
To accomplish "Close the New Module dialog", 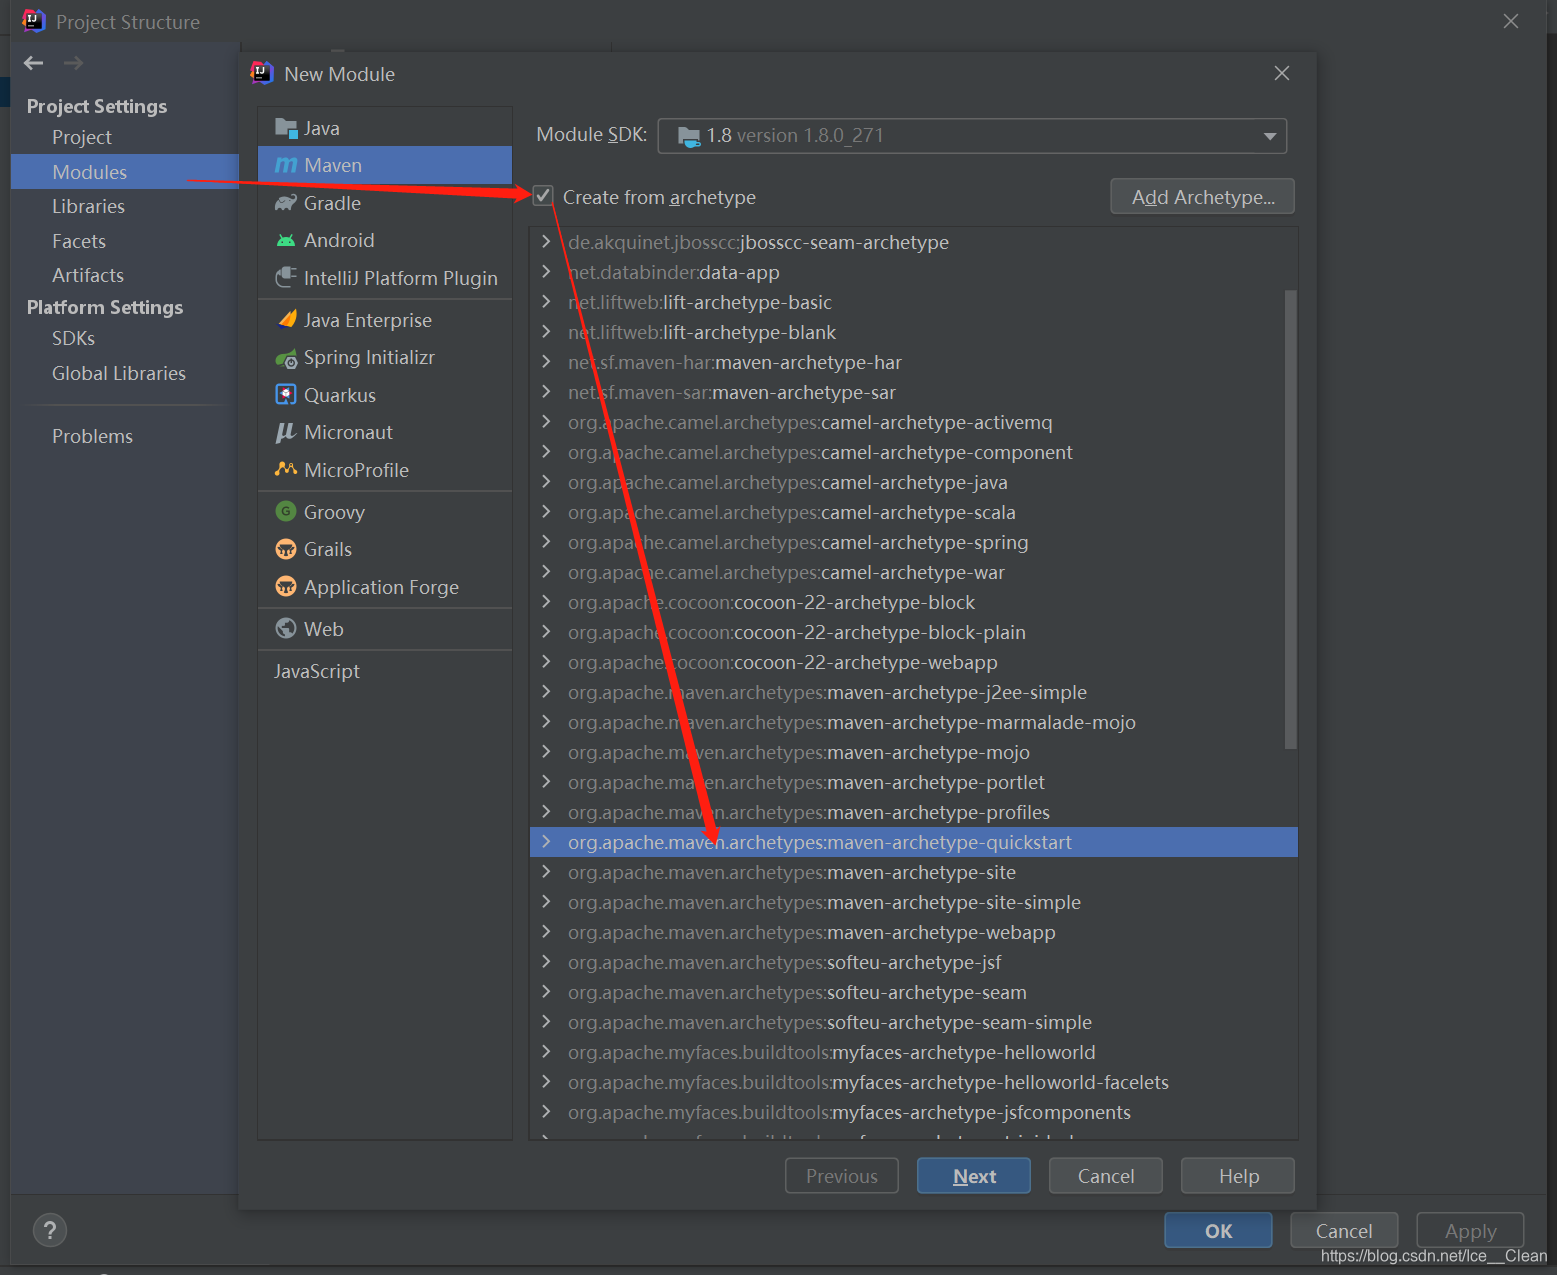I will click(x=1282, y=73).
